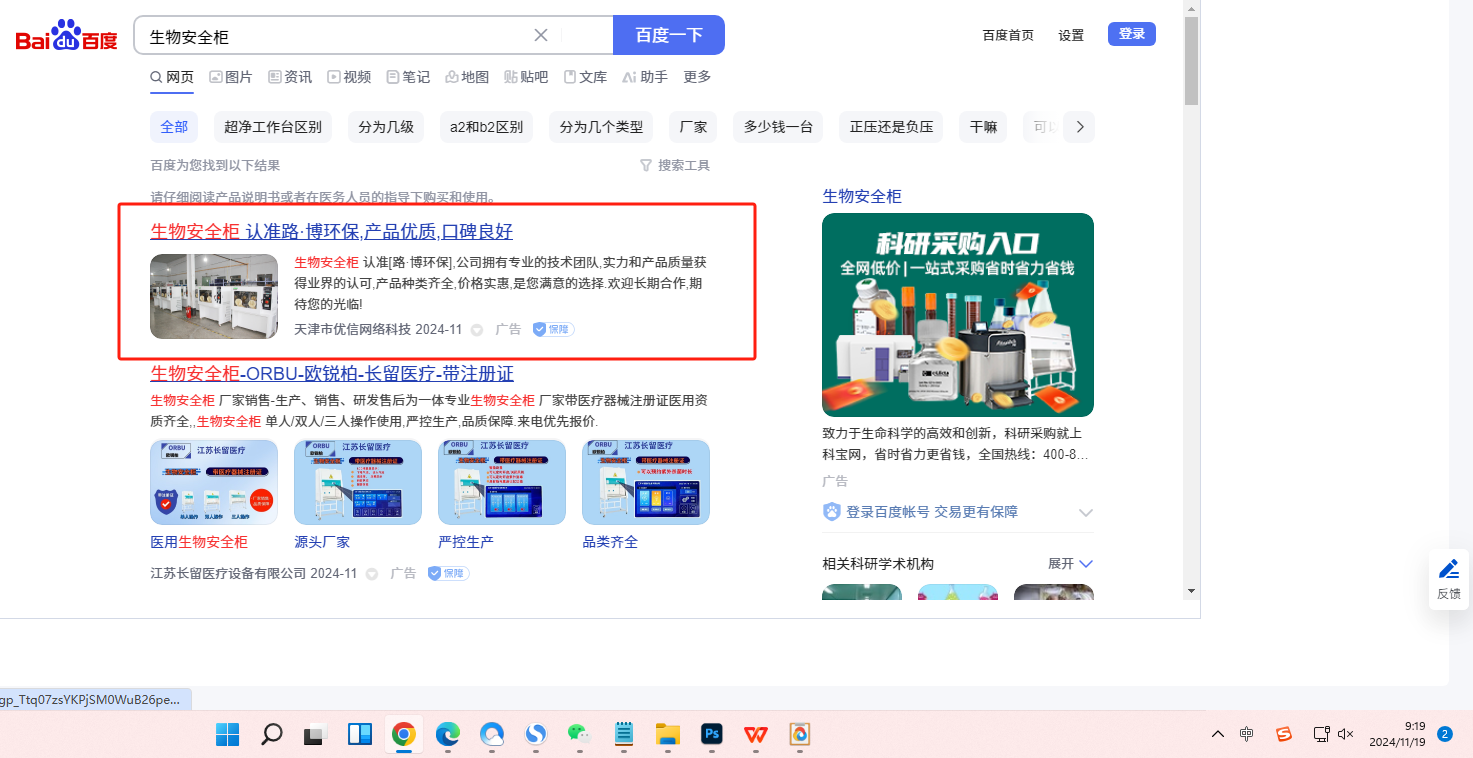Screen dimensions: 1473x758
Task: Open WPS Office from the taskbar
Action: point(756,735)
